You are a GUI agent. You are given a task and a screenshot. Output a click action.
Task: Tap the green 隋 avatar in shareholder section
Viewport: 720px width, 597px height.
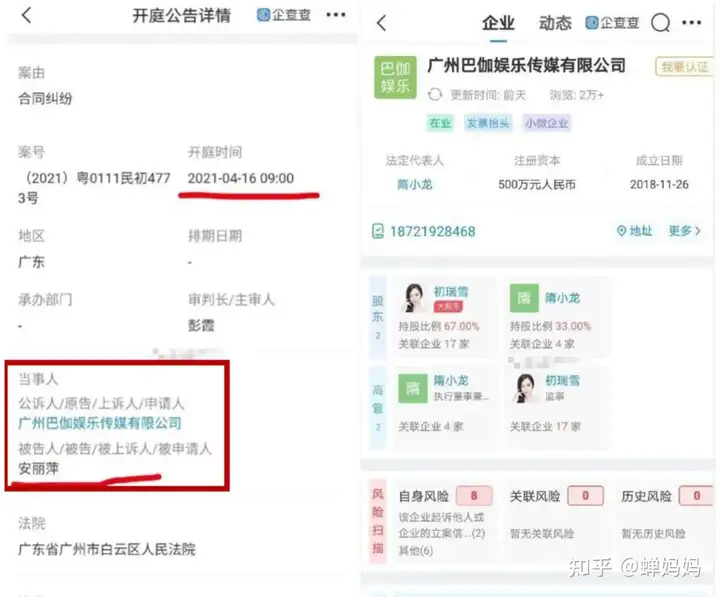pos(524,298)
